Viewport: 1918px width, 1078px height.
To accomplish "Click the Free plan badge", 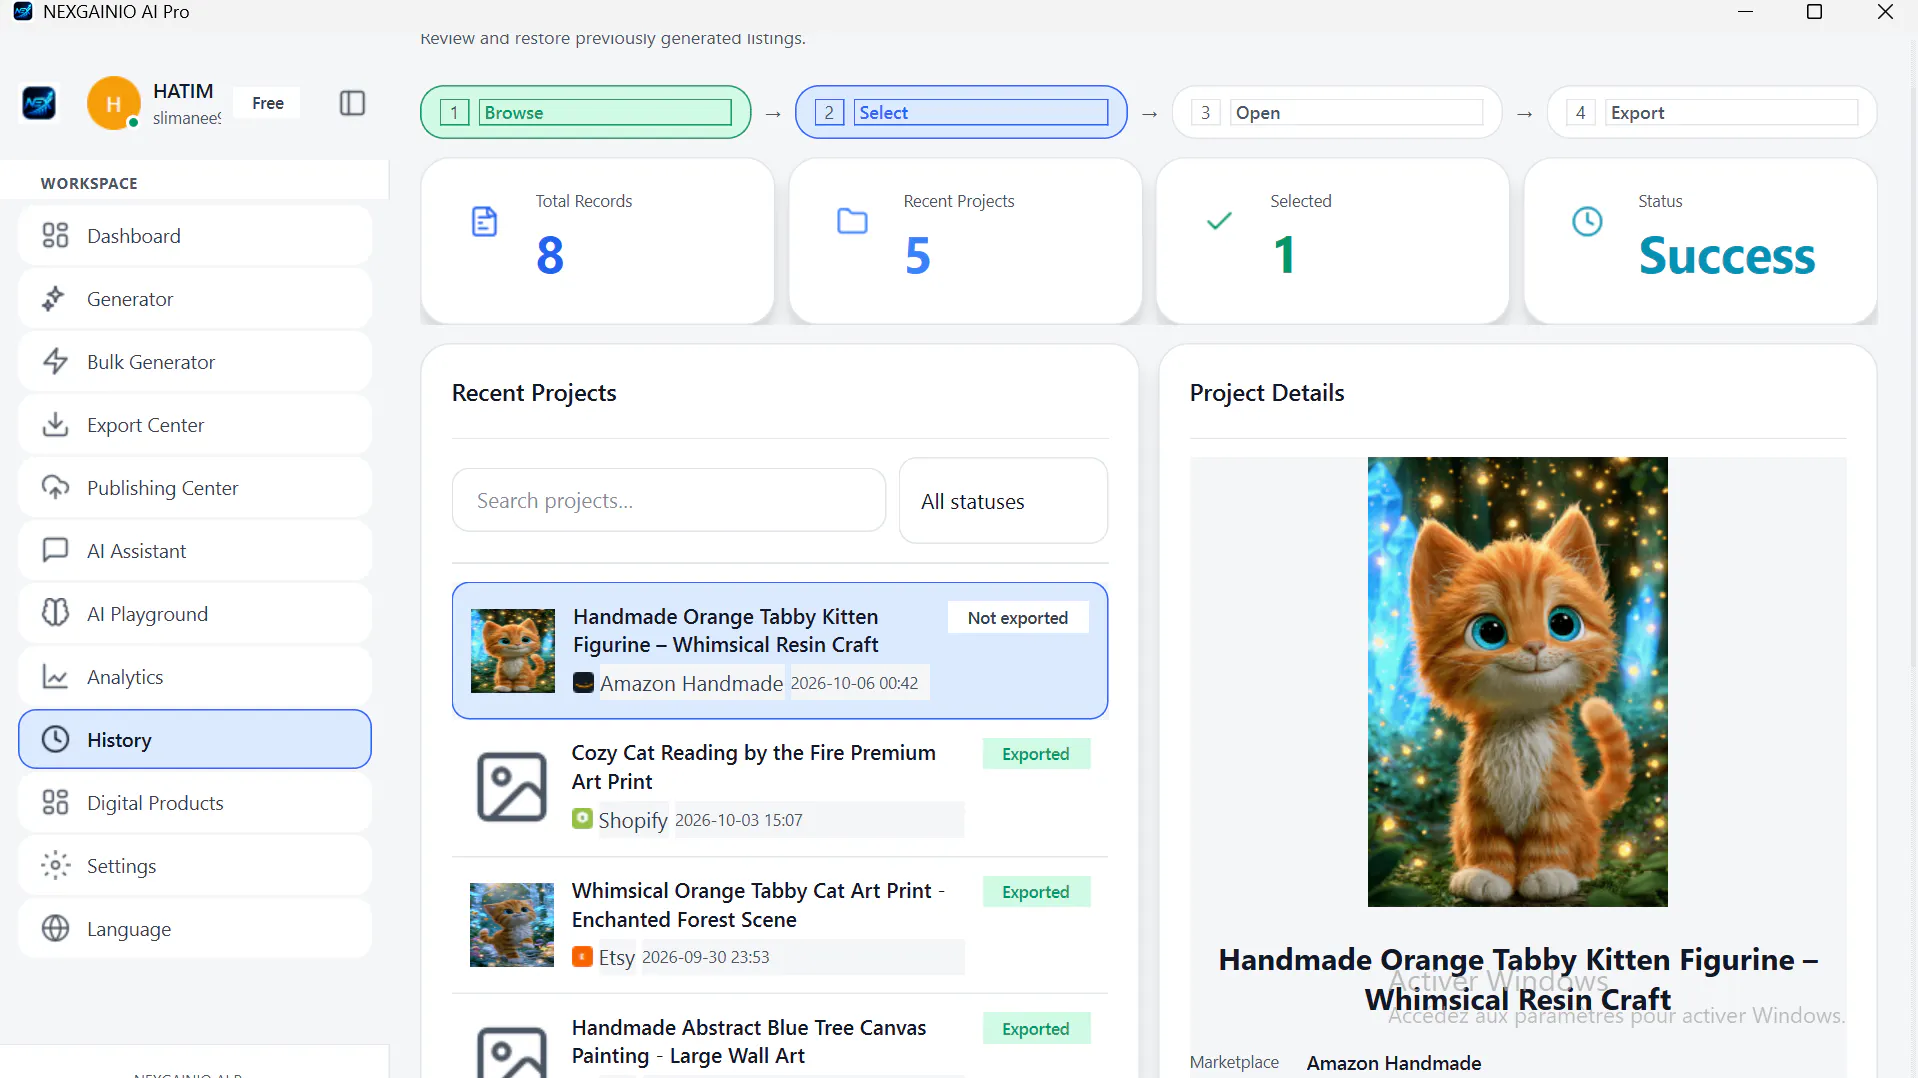I will tap(268, 103).
